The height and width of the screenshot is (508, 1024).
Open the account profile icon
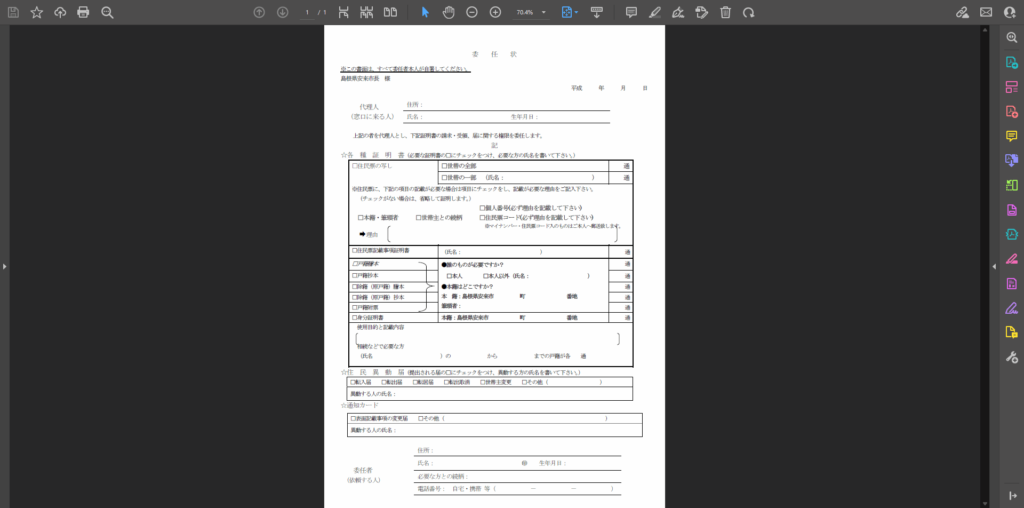pos(1010,12)
